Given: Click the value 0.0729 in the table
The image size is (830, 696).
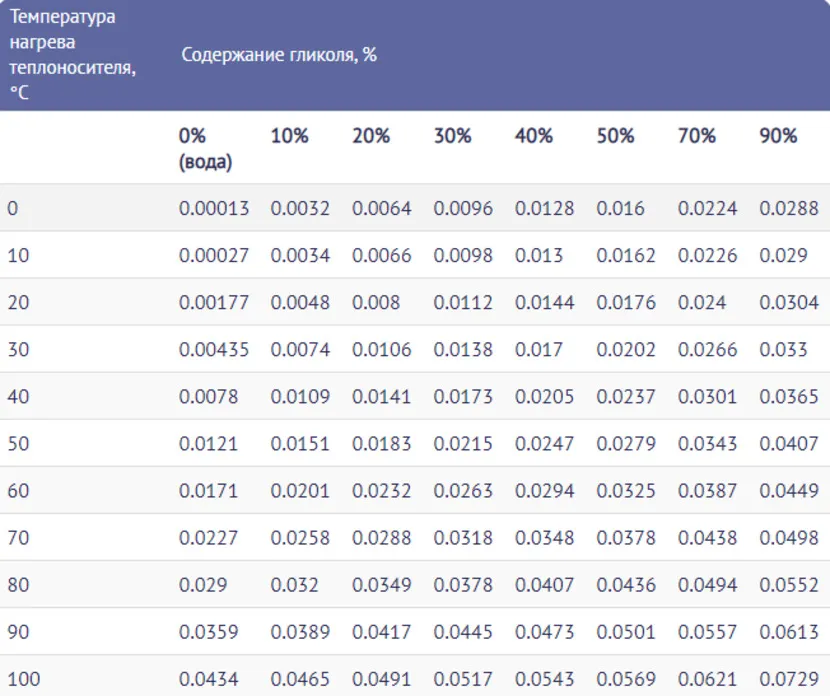Looking at the screenshot, I should pos(789,680).
